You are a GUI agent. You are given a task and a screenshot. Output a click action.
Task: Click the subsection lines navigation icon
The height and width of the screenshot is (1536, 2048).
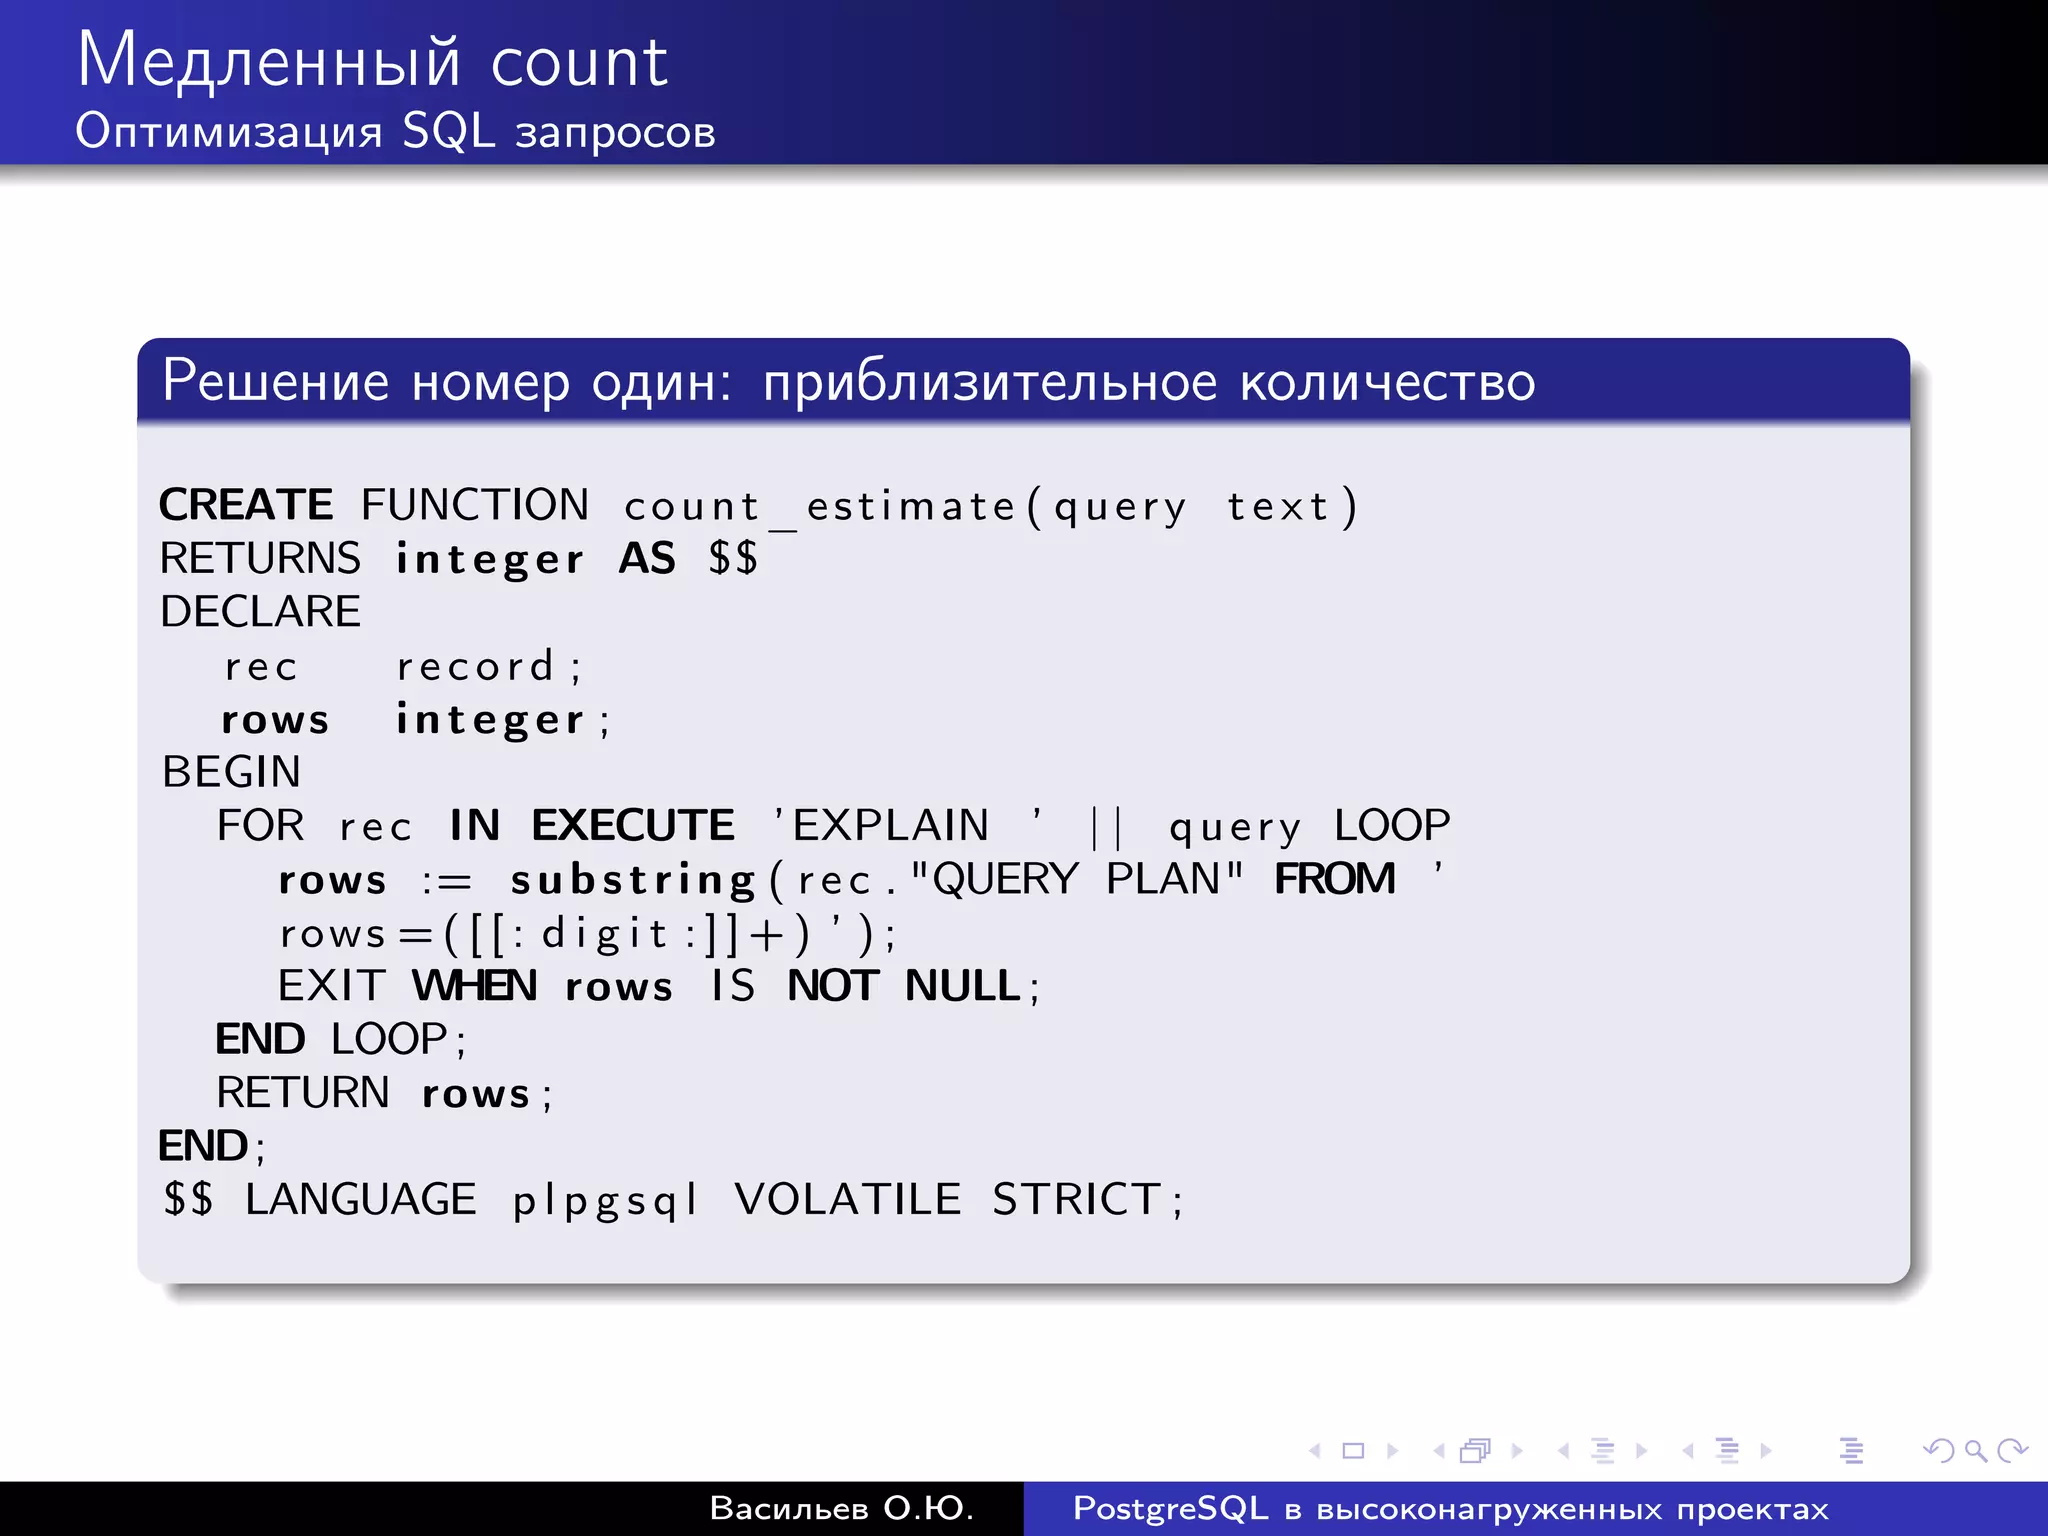point(1602,1450)
